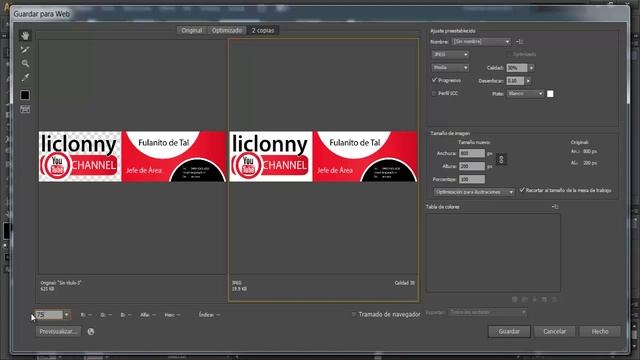The width and height of the screenshot is (640, 360).
Task: Select the original image preview pane
Action: [x=132, y=157]
